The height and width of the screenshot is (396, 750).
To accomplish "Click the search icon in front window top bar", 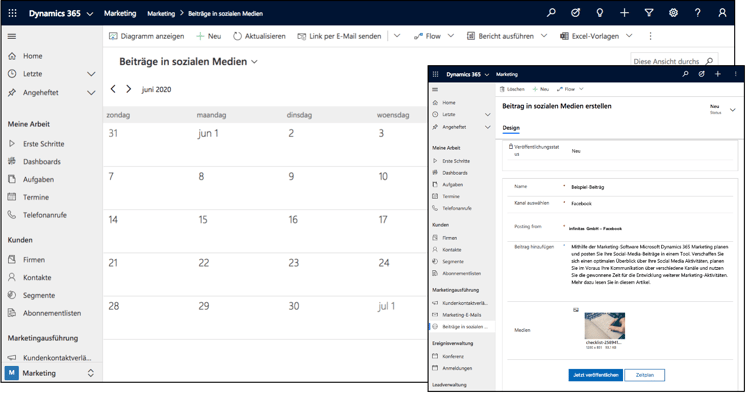I will [685, 74].
